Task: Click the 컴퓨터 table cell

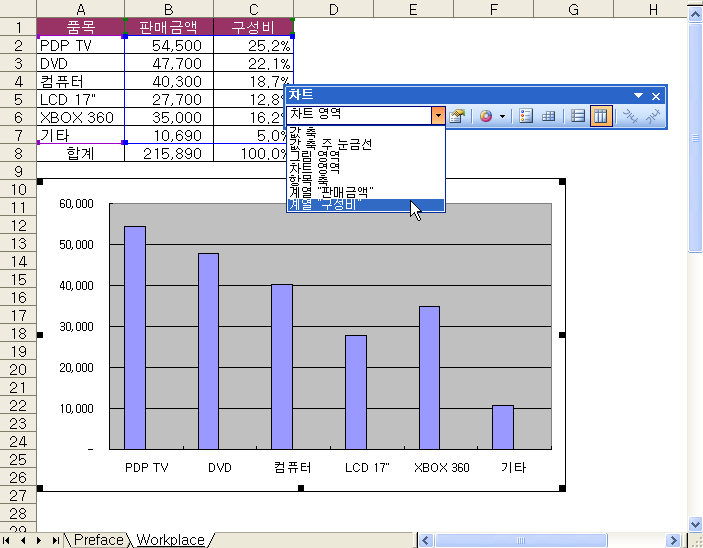Action: pos(81,81)
